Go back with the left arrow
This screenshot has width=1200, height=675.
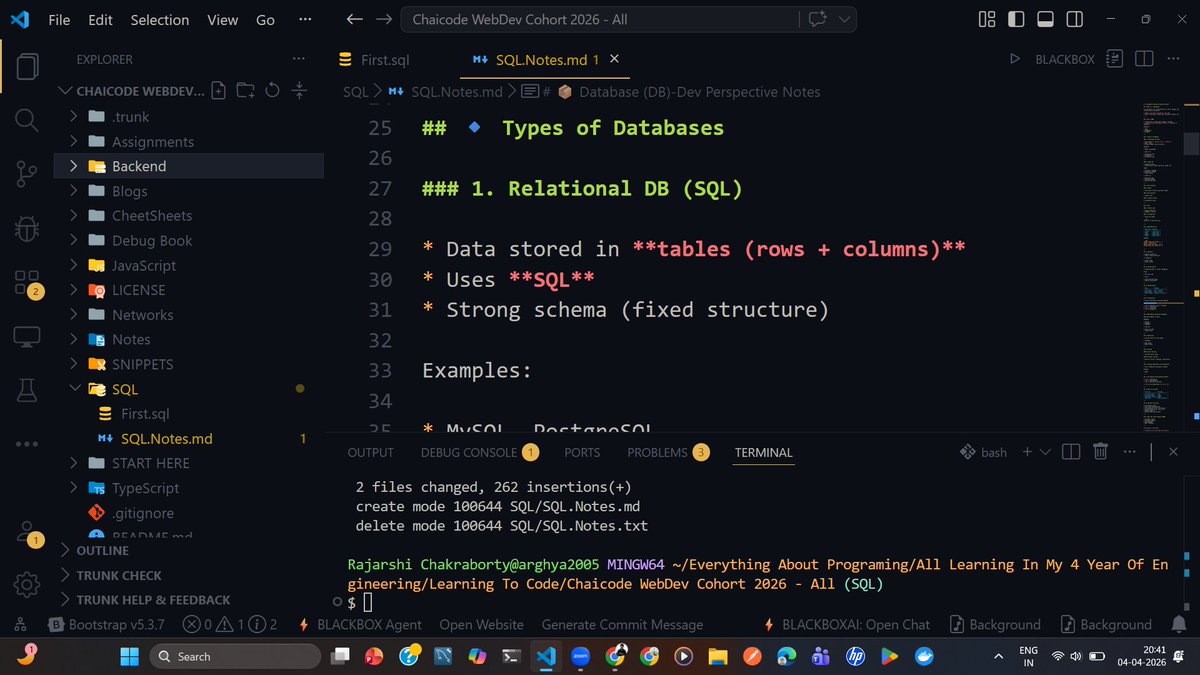[x=354, y=19]
